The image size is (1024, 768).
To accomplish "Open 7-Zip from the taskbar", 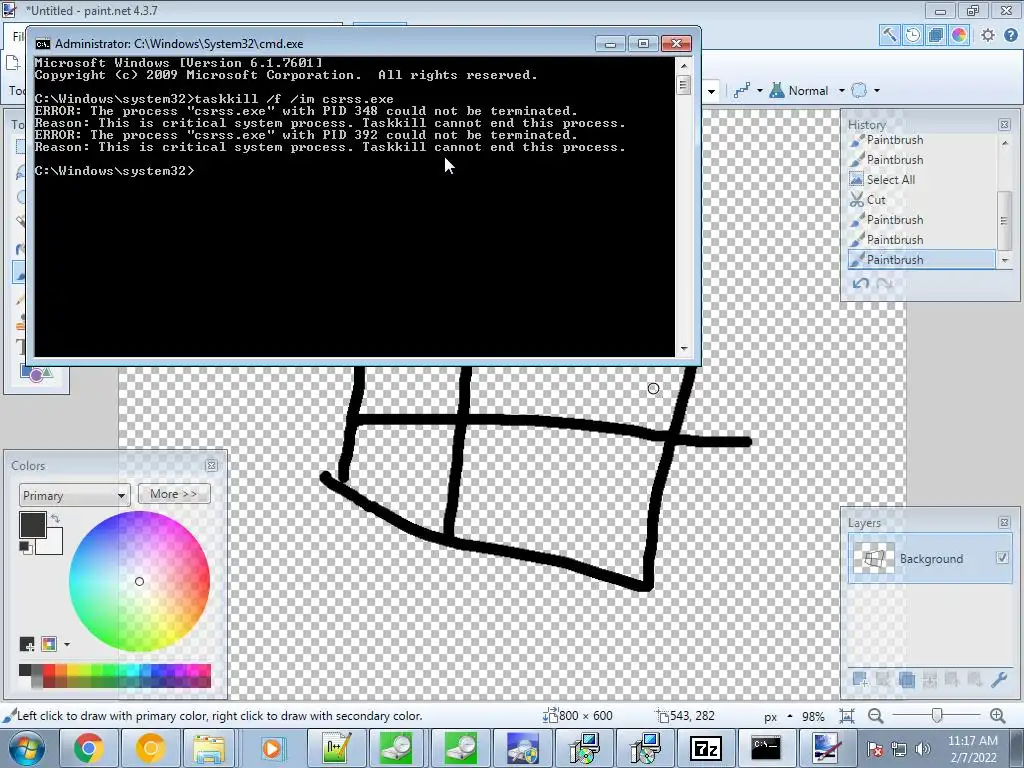I will click(705, 748).
